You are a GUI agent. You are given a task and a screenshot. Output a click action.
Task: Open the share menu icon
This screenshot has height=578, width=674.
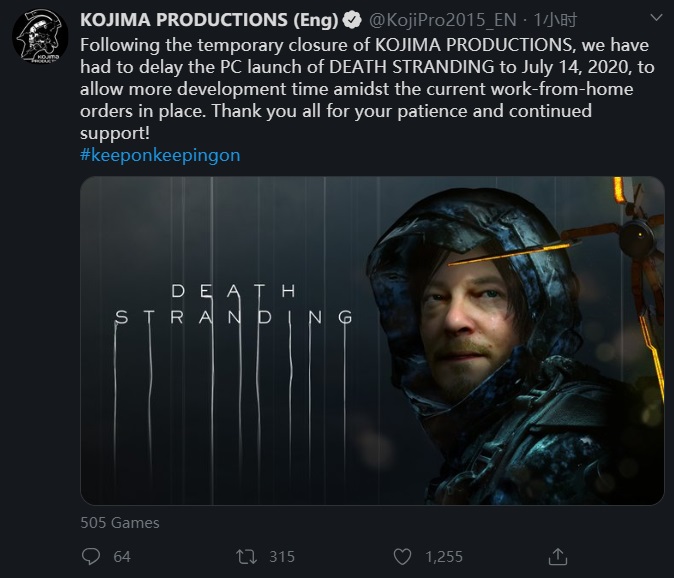click(x=559, y=556)
